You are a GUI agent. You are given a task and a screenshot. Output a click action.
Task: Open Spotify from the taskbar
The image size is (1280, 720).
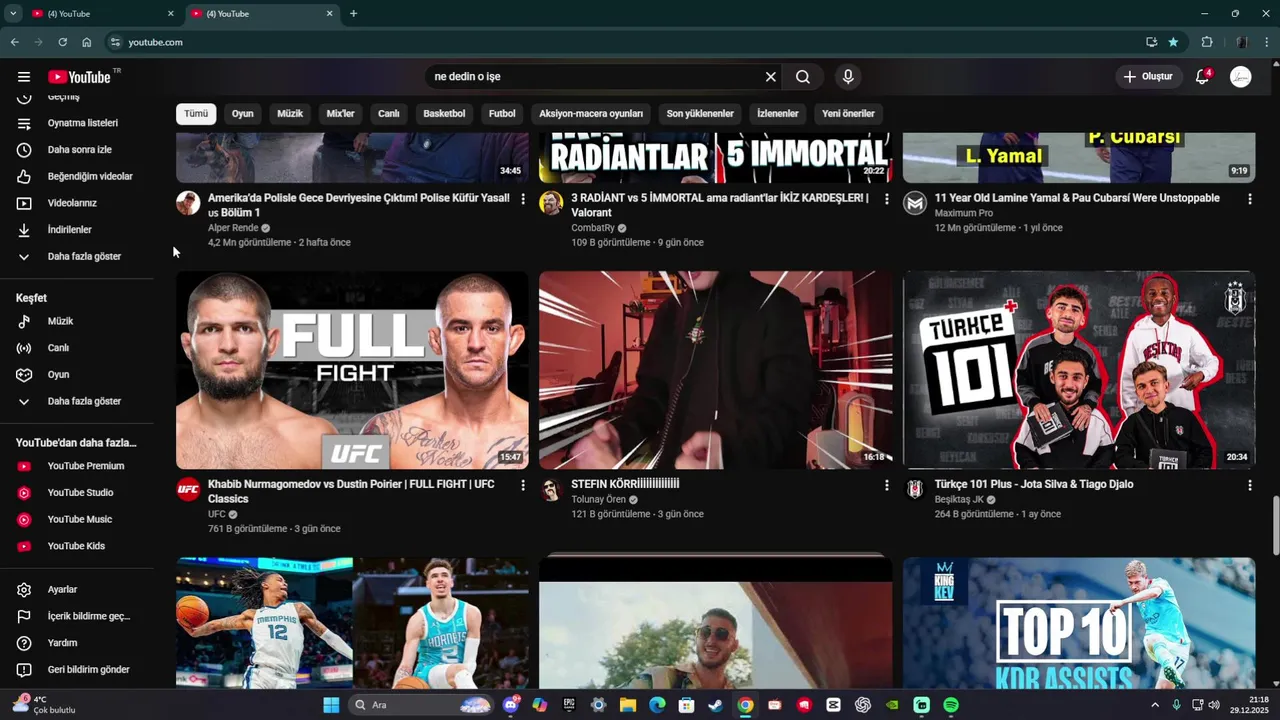951,705
